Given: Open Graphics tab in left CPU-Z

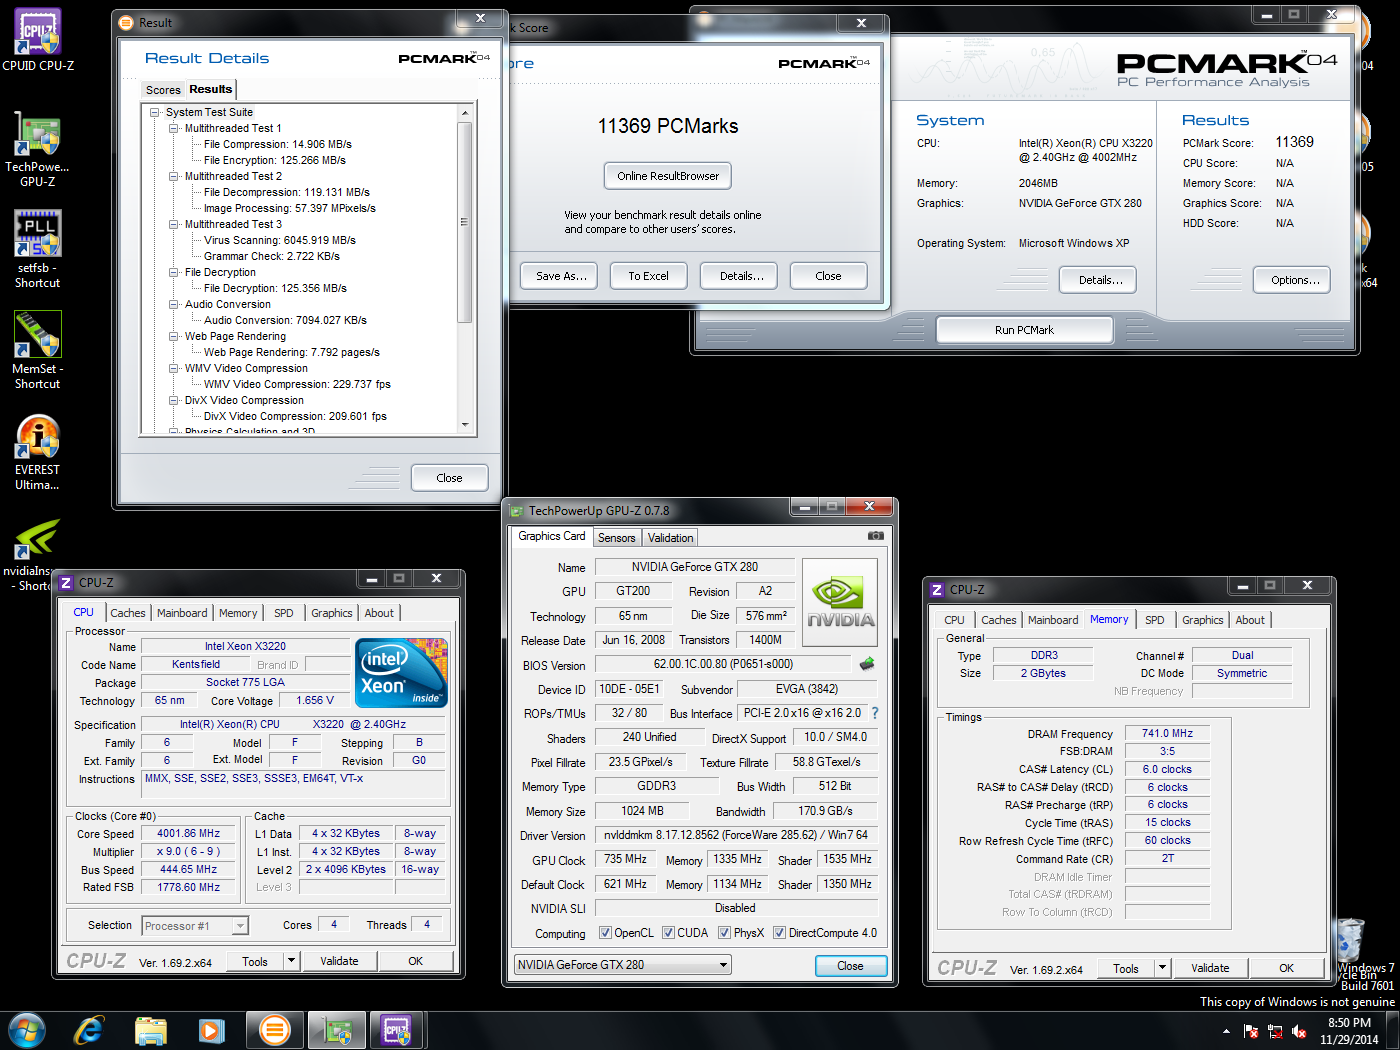Looking at the screenshot, I should 331,613.
